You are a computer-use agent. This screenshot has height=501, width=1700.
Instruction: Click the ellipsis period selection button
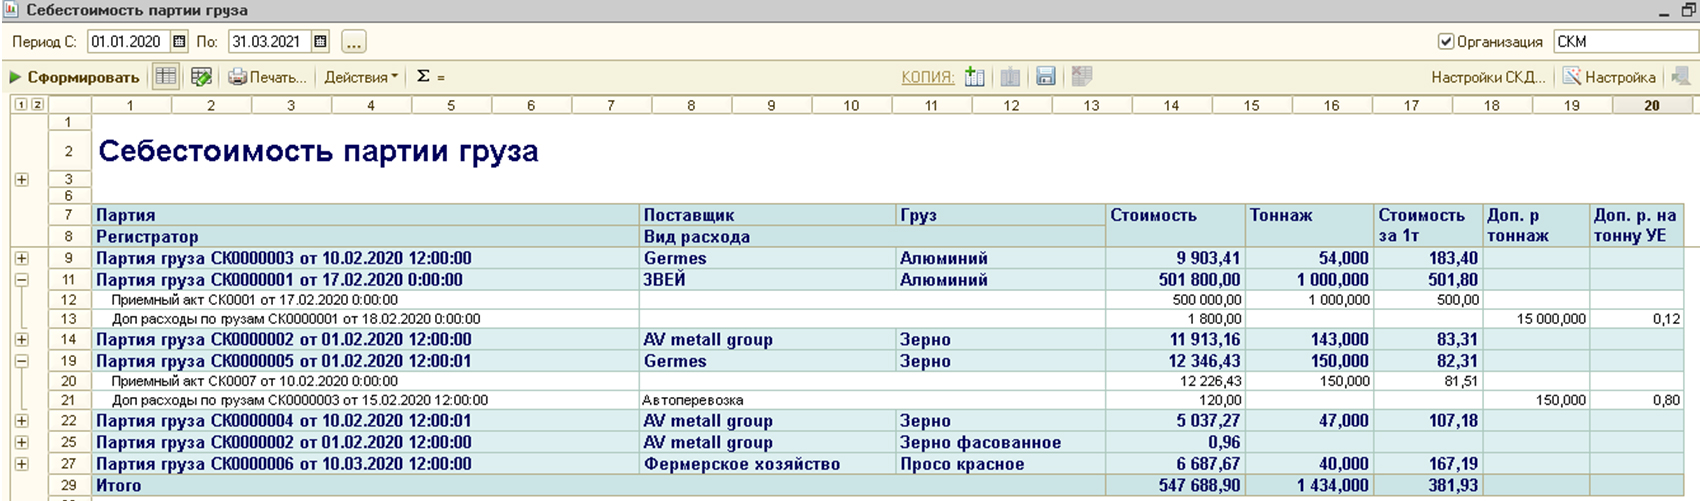pos(353,42)
